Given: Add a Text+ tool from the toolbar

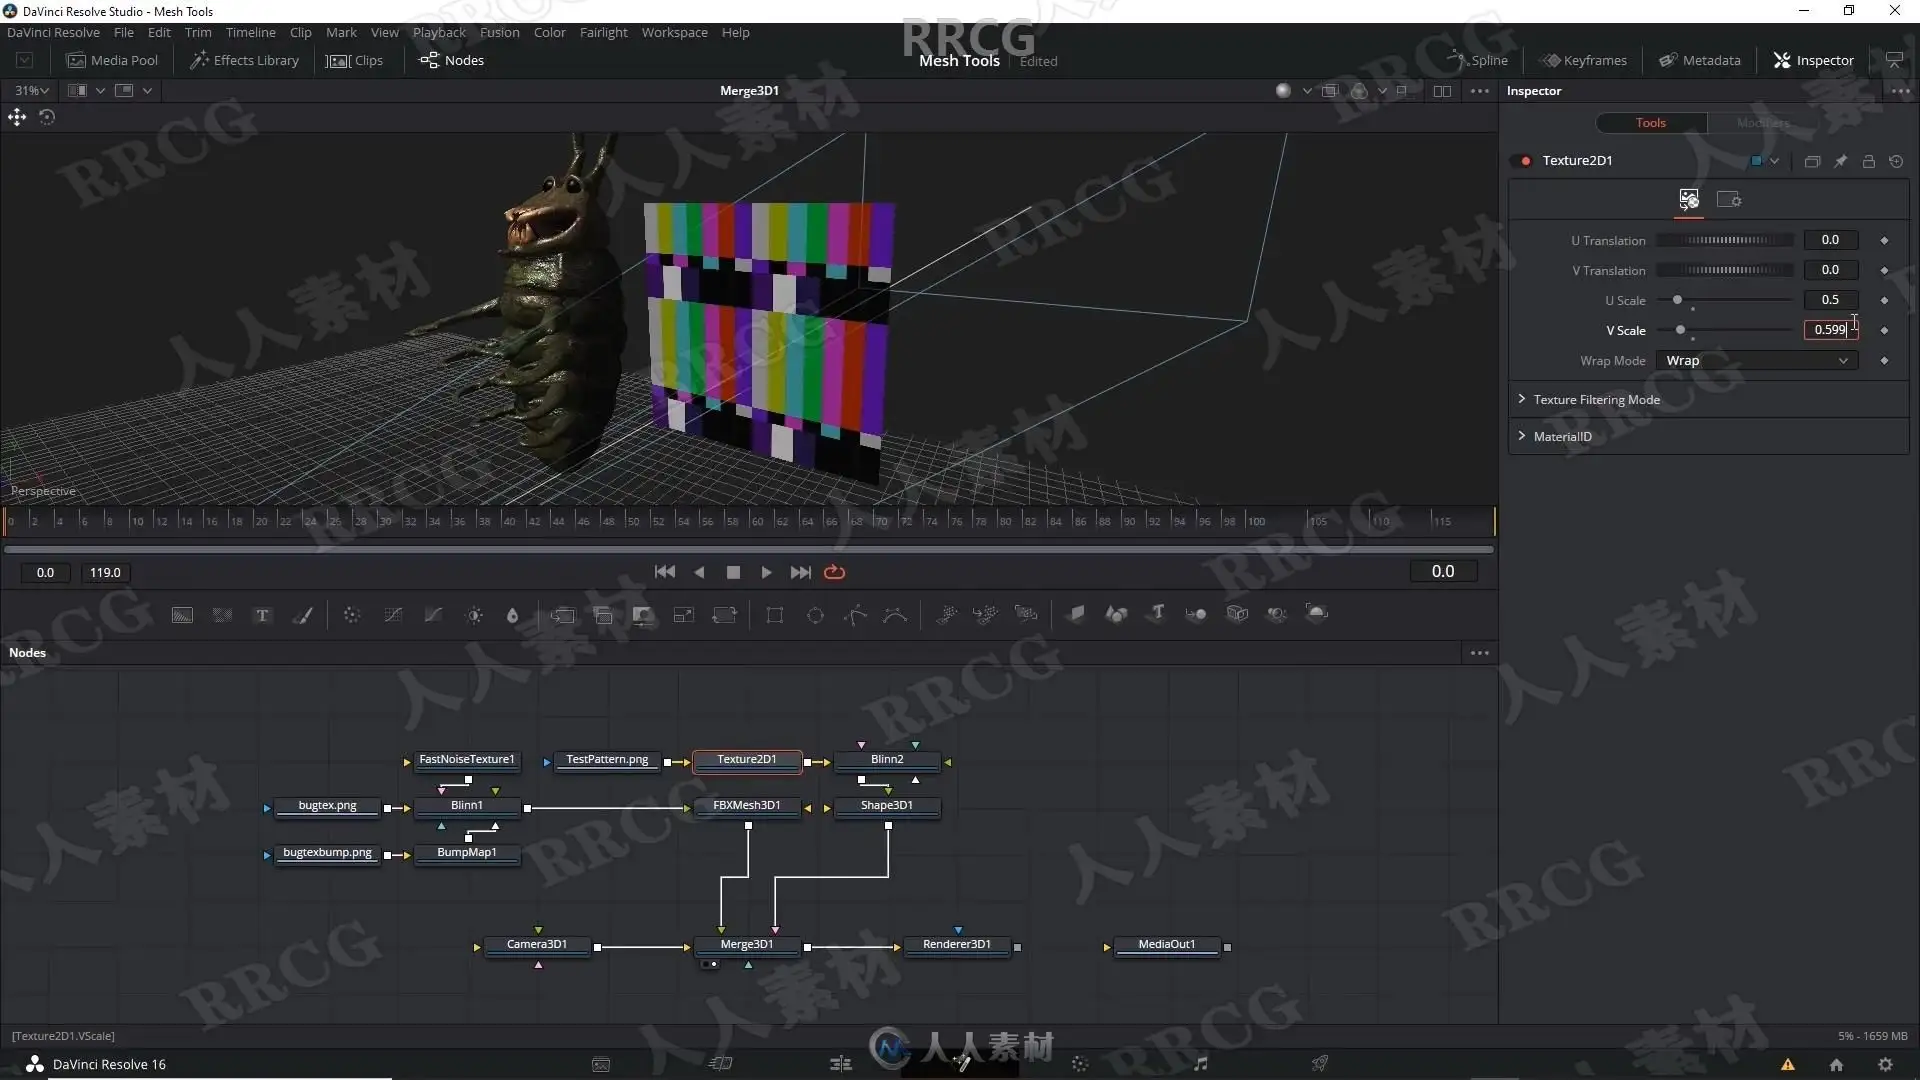Looking at the screenshot, I should pos(262,615).
